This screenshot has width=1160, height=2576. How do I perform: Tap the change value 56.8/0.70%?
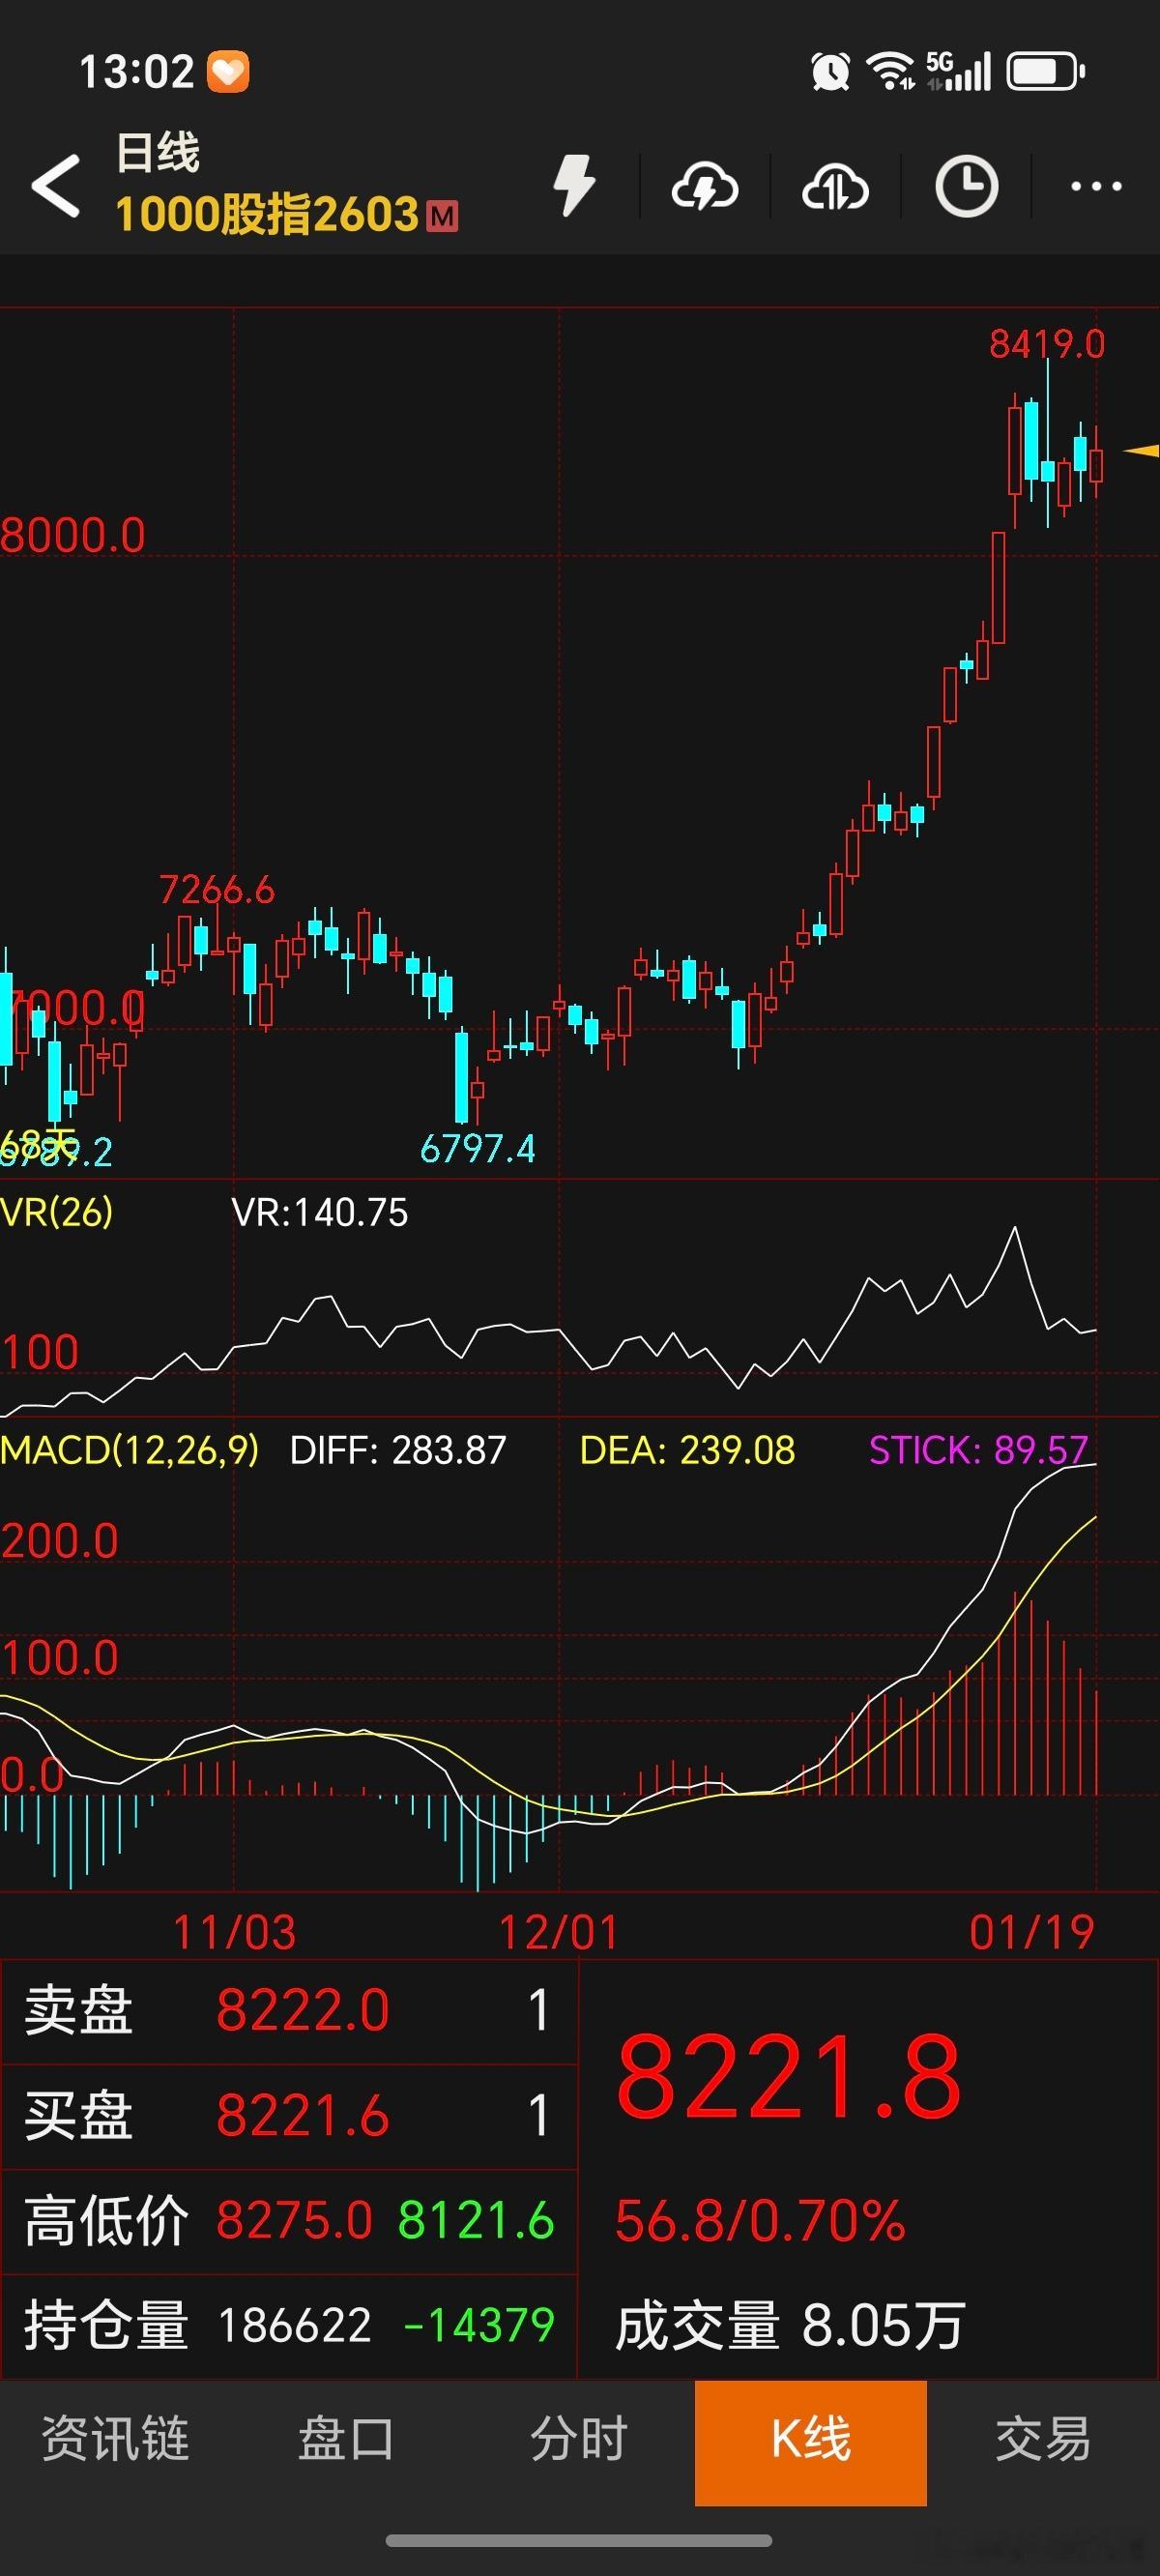tap(760, 2221)
